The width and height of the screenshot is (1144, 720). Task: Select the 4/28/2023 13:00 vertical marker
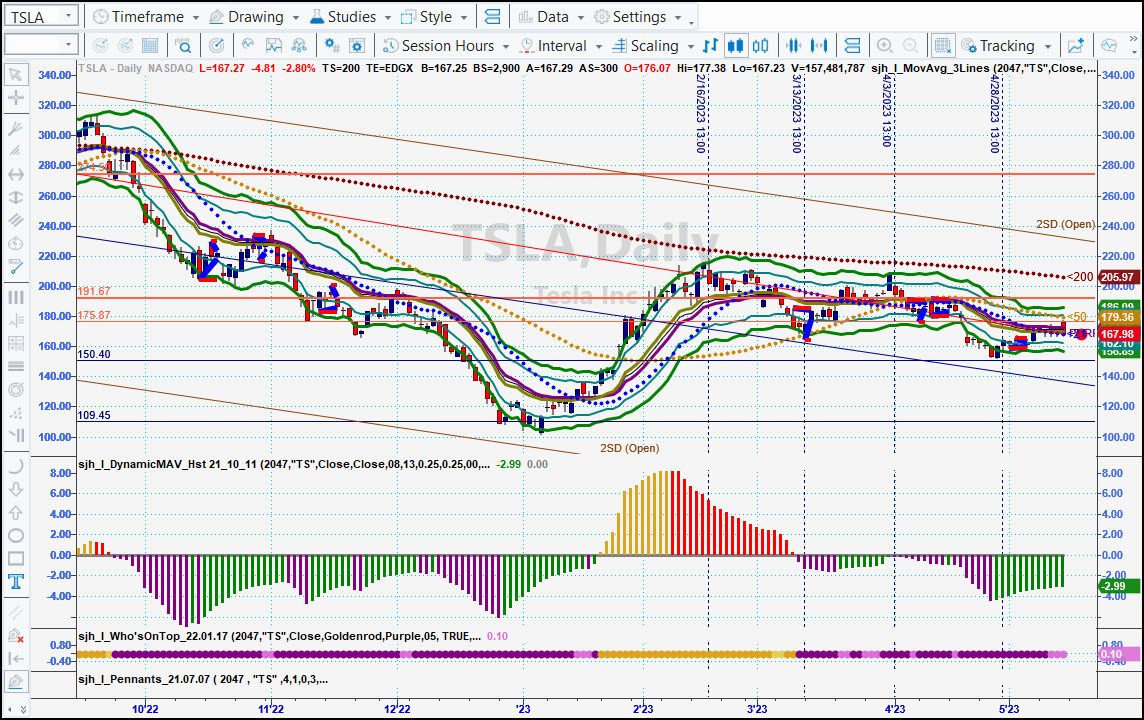coord(995,113)
